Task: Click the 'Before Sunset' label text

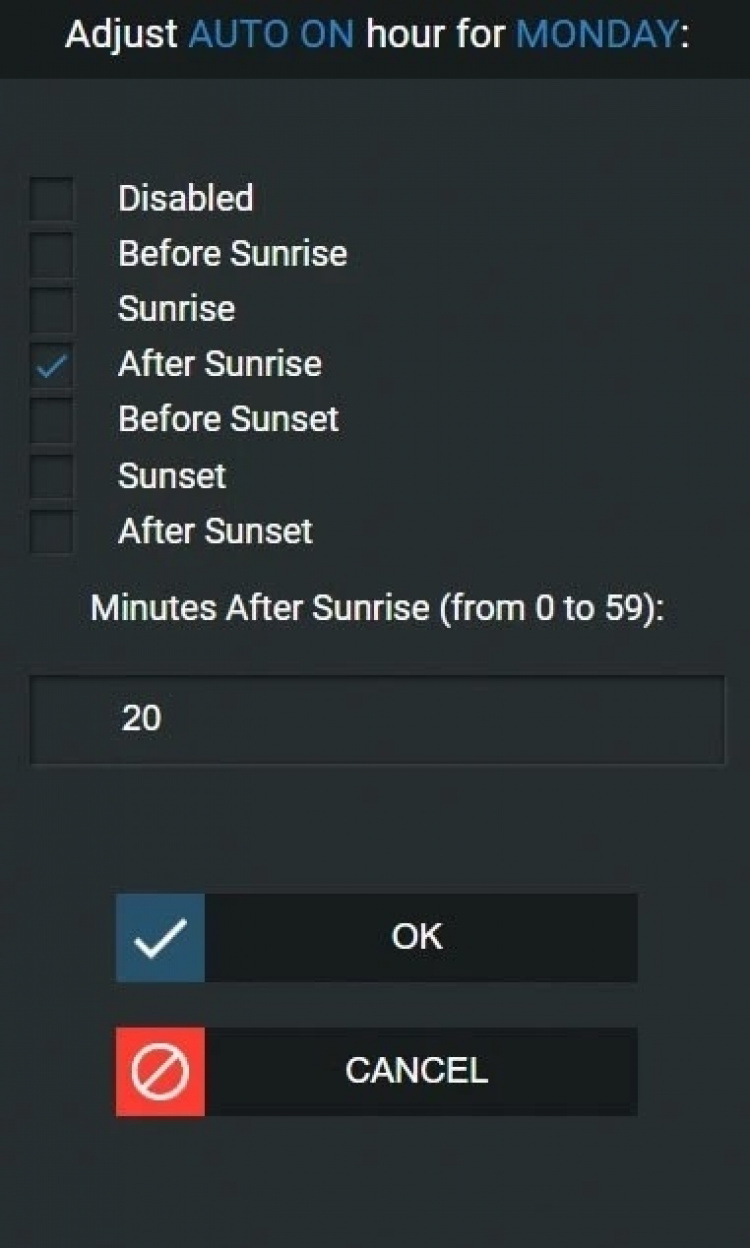Action: 228,419
